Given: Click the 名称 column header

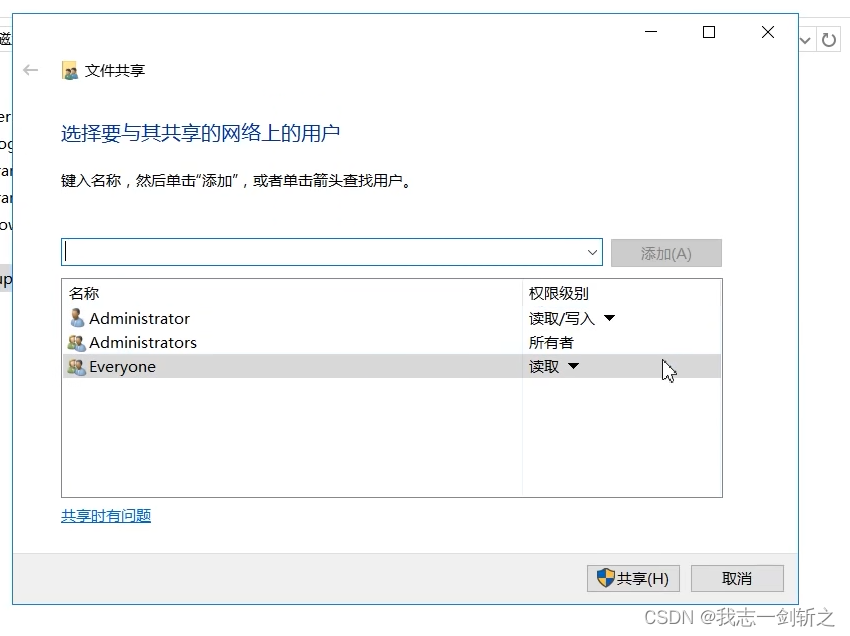Looking at the screenshot, I should pos(84,293).
